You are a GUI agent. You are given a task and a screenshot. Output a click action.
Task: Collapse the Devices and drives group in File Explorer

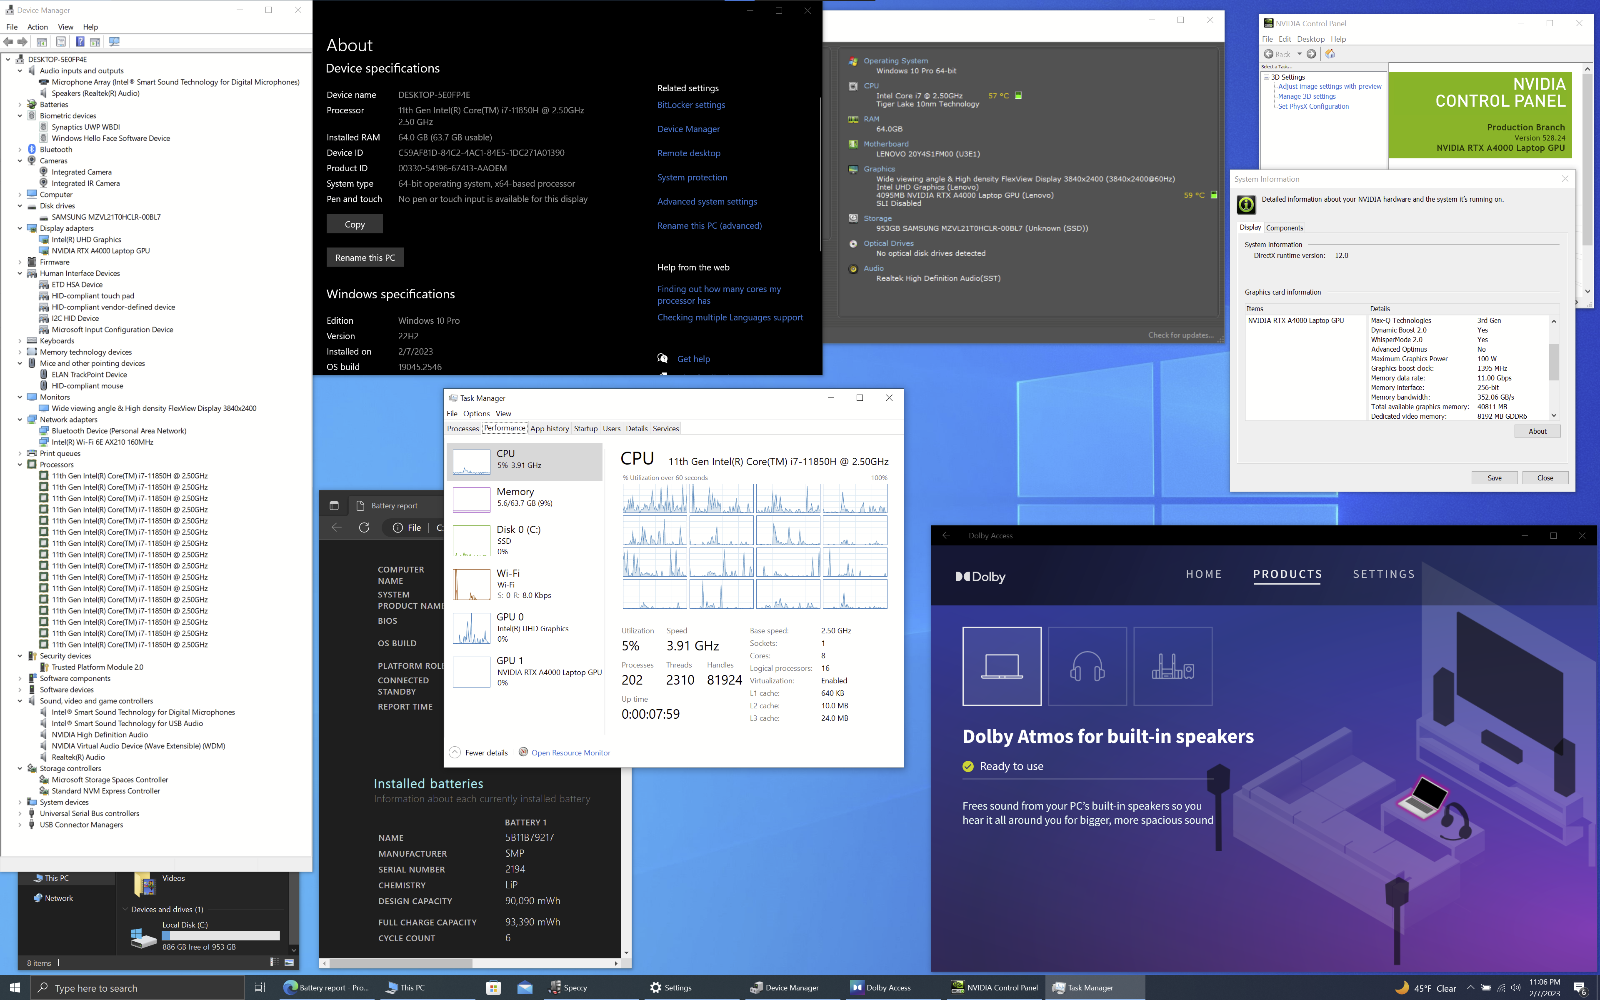click(x=125, y=909)
